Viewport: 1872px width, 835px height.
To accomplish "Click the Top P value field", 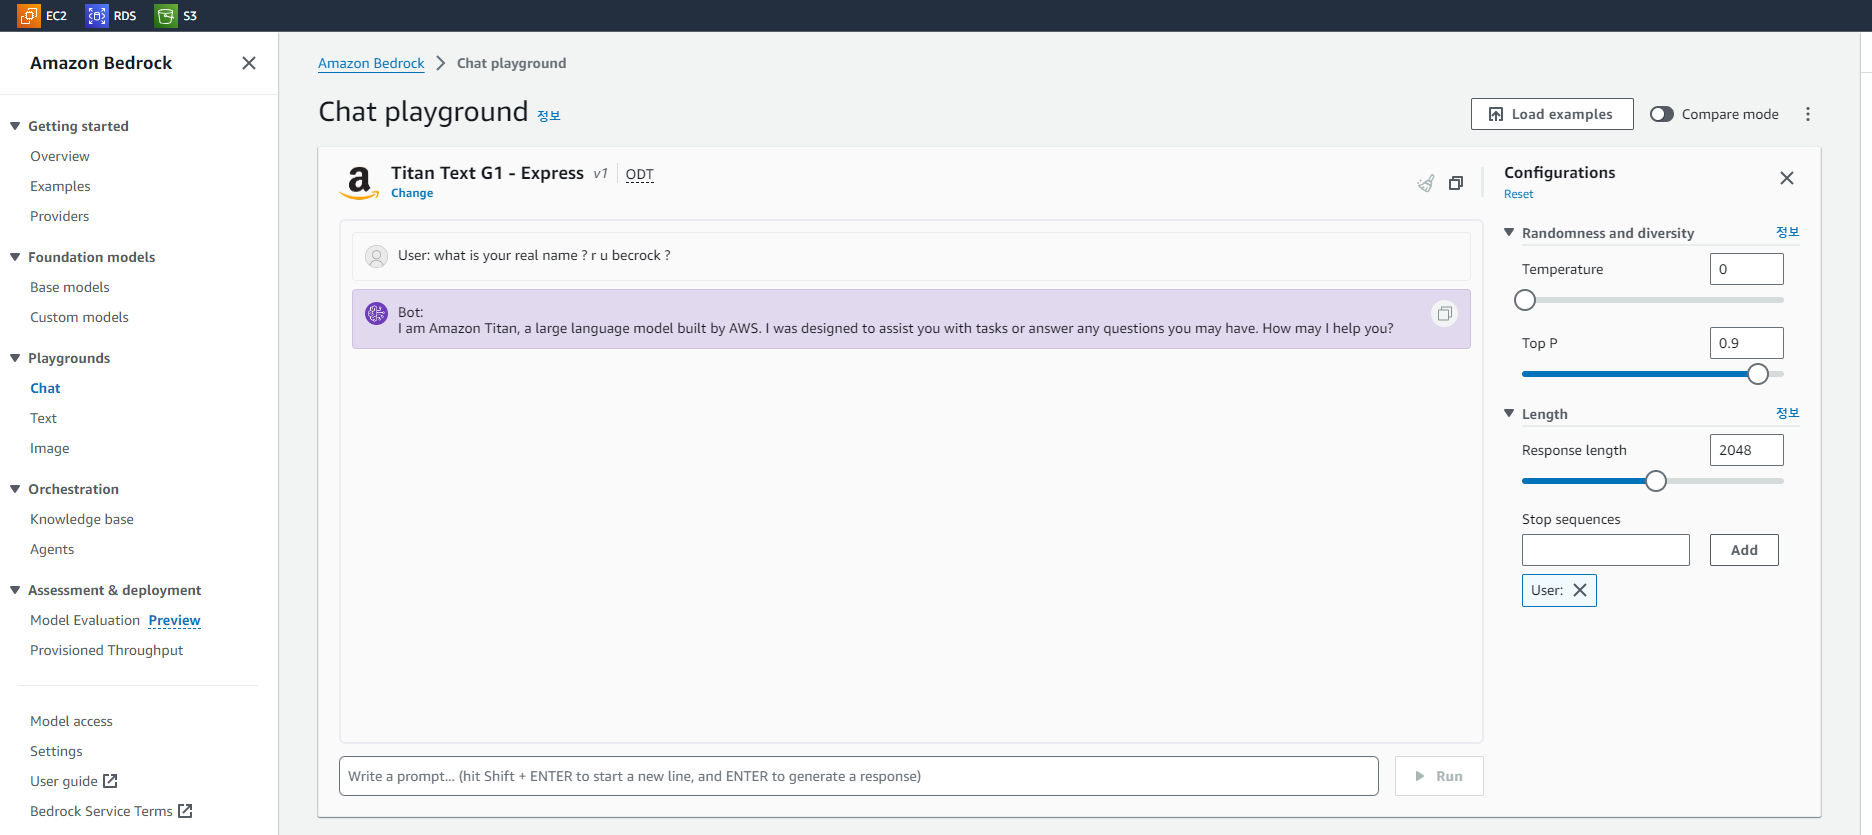I will point(1747,343).
